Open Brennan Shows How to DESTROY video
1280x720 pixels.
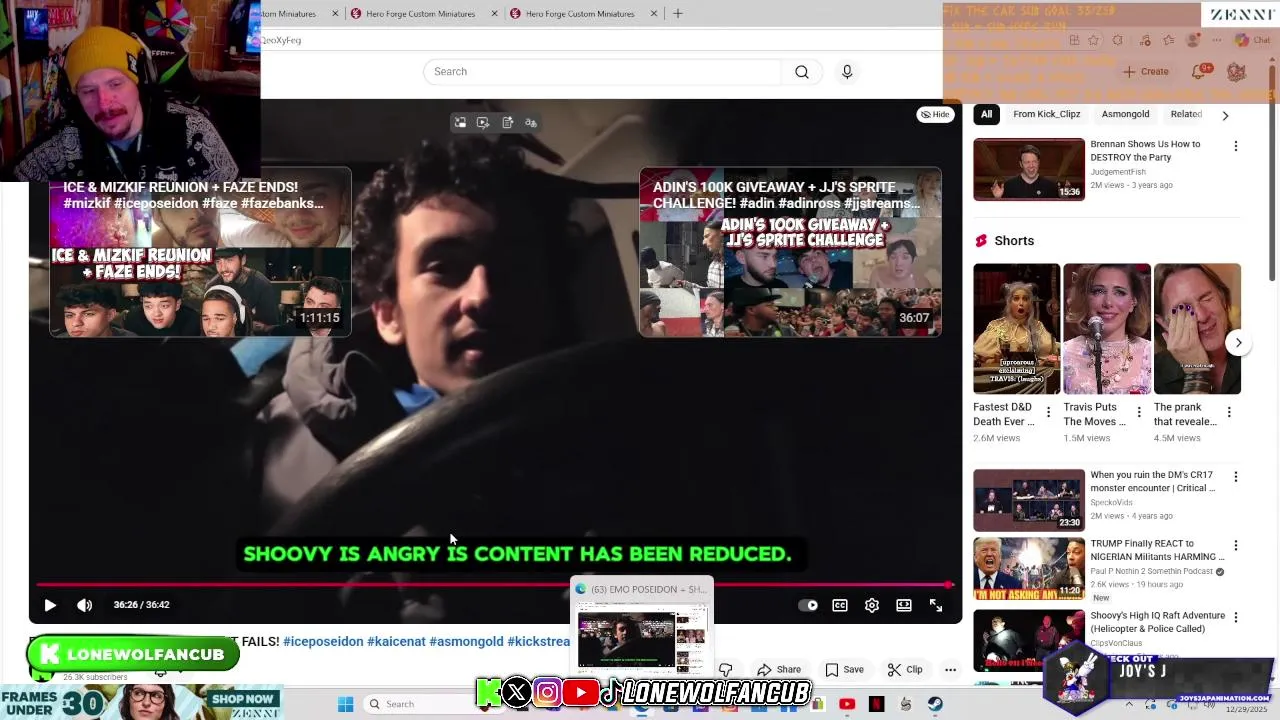(x=1029, y=169)
